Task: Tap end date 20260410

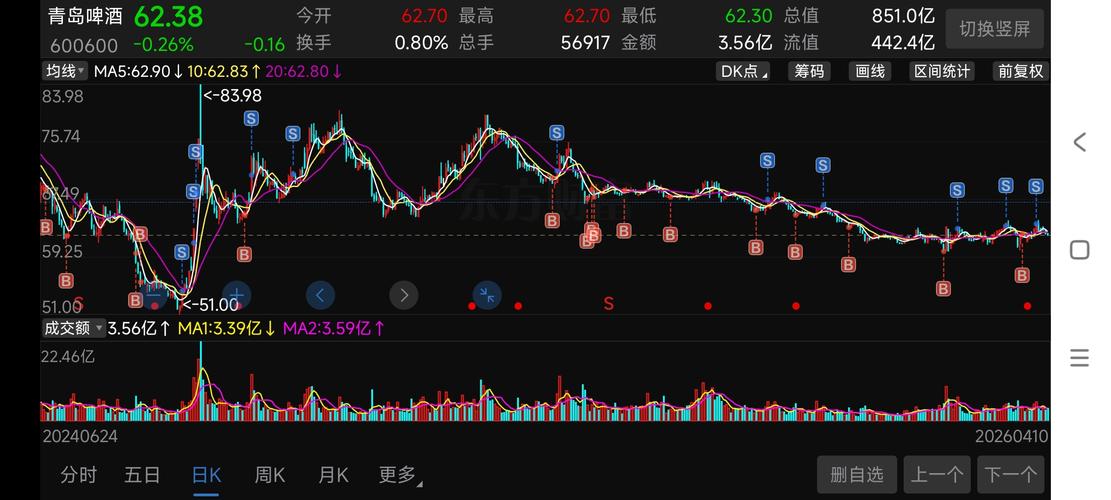Action: pos(1012,436)
